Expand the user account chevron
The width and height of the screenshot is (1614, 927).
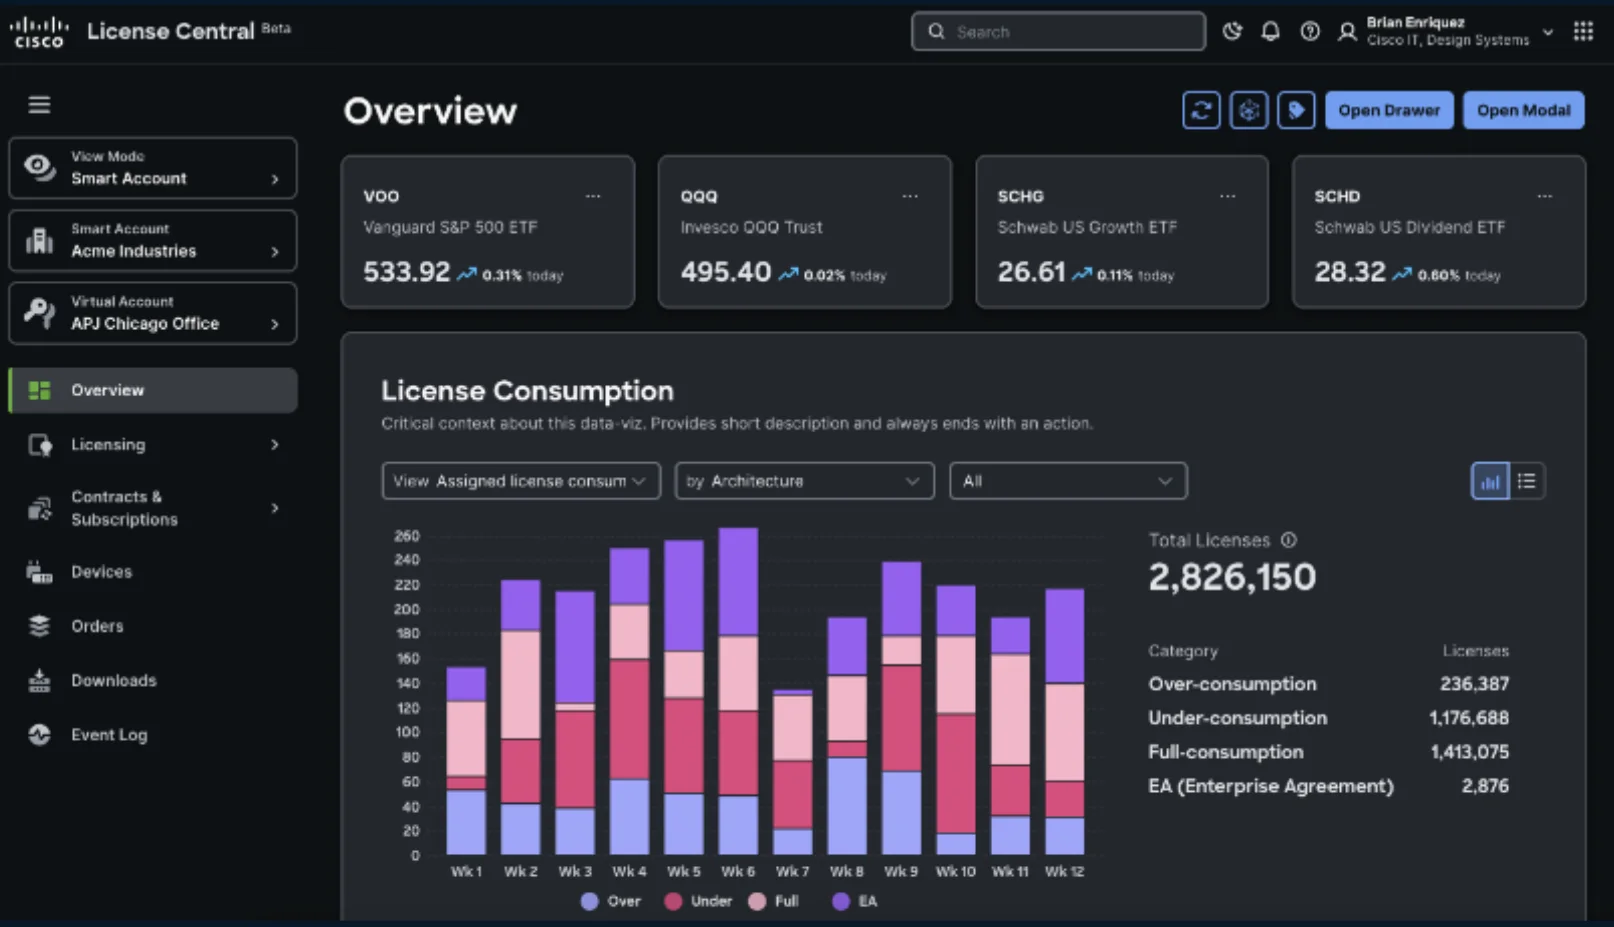coord(1548,32)
